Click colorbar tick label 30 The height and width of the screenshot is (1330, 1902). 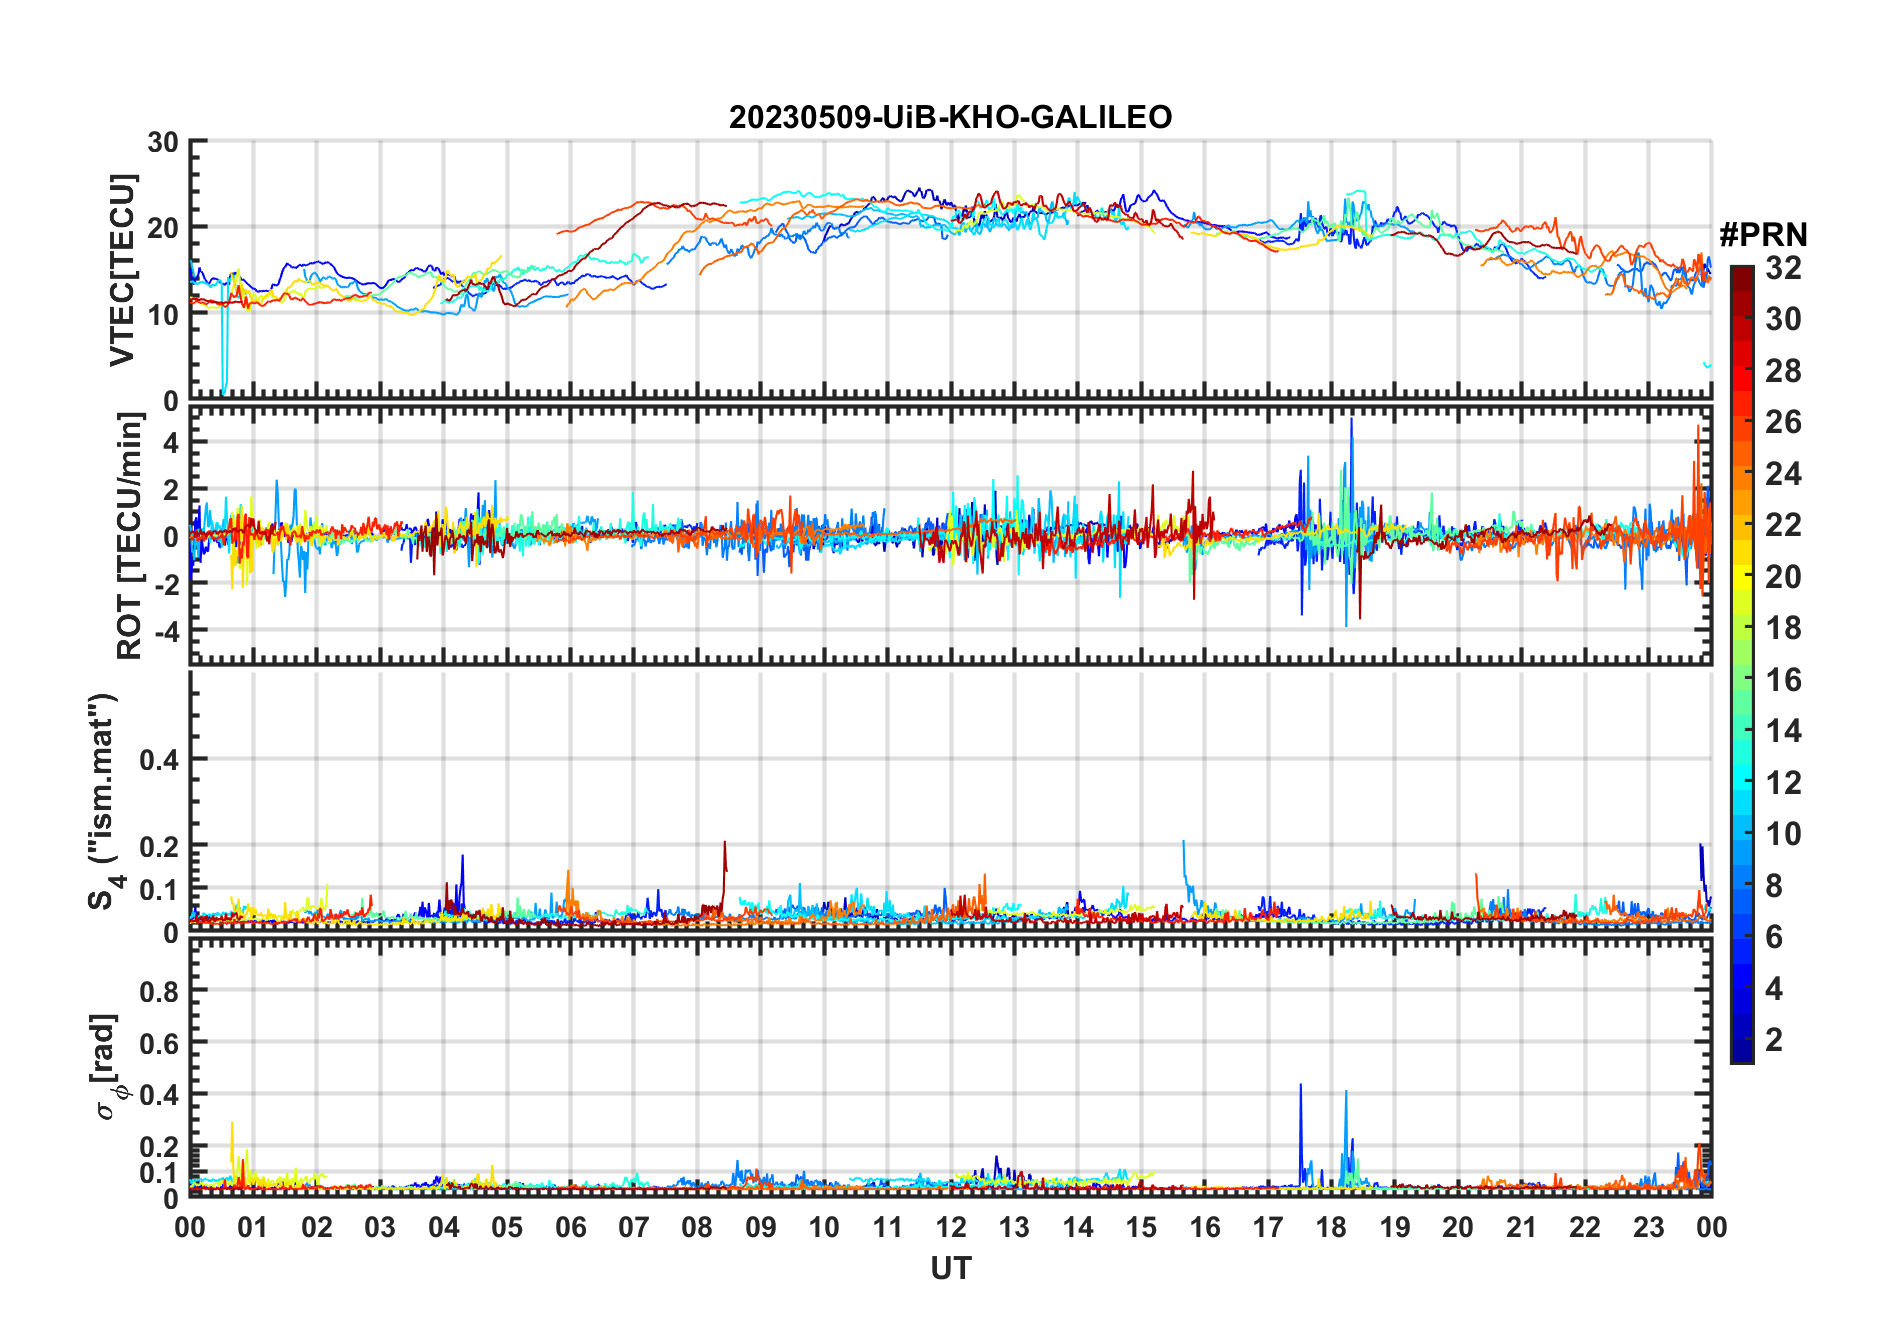[1783, 319]
